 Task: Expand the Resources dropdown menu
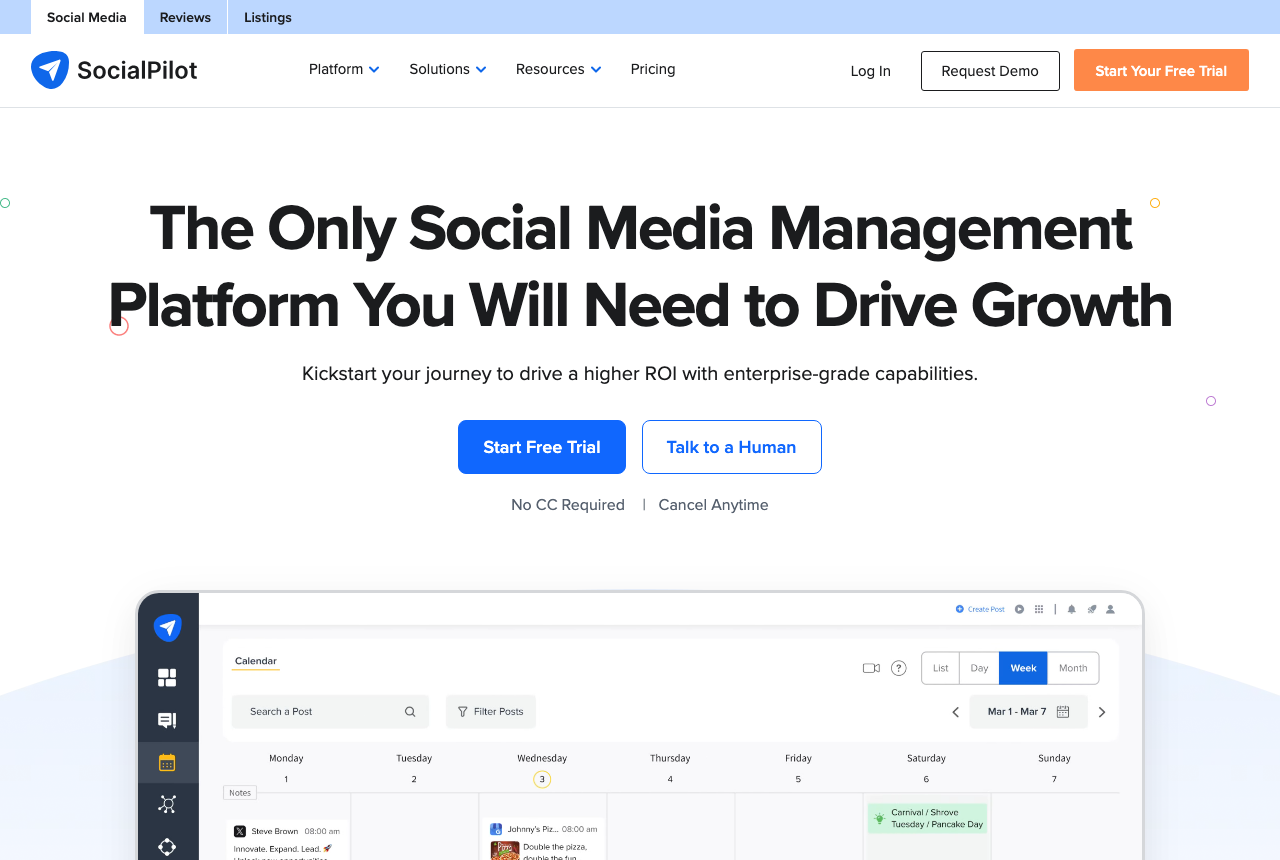tap(559, 69)
